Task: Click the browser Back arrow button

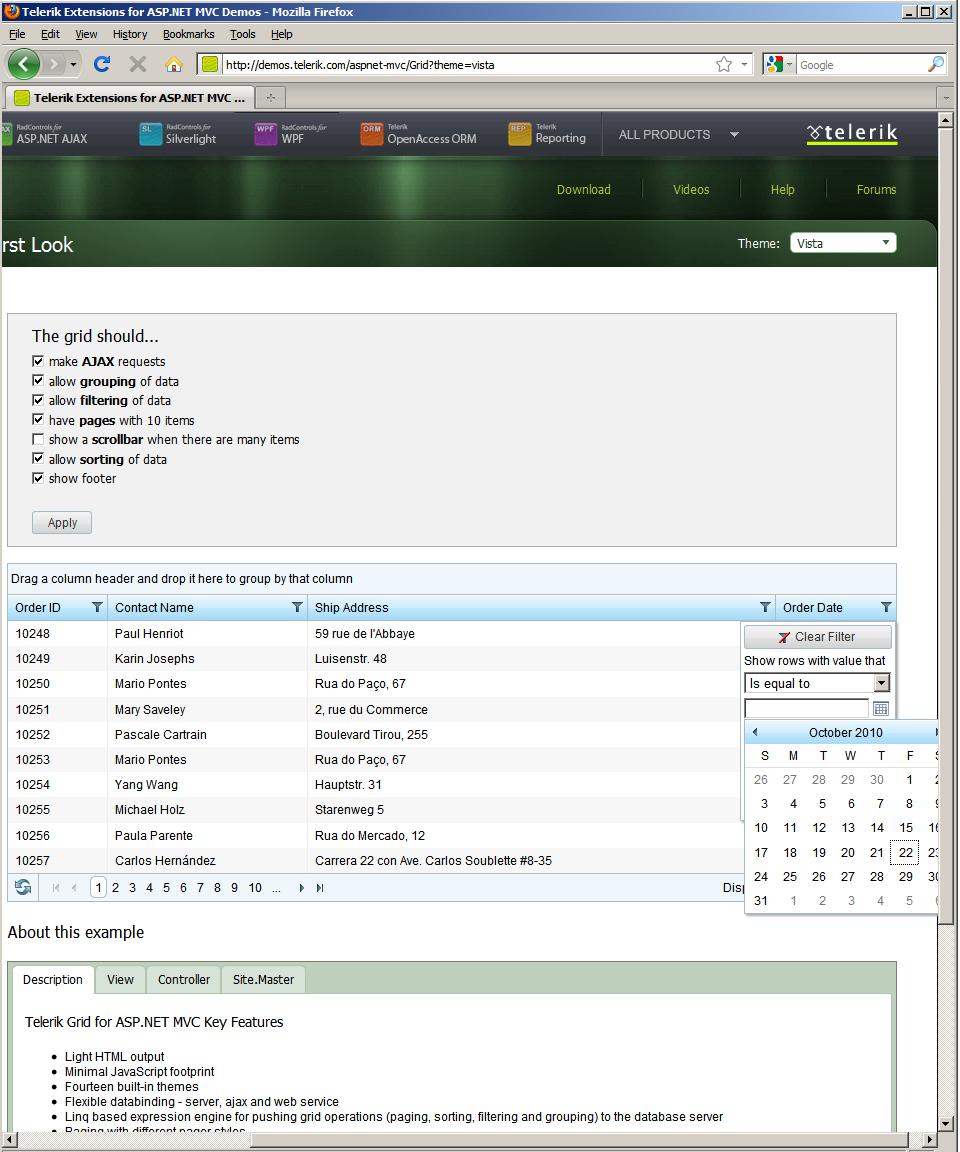Action: pos(24,65)
